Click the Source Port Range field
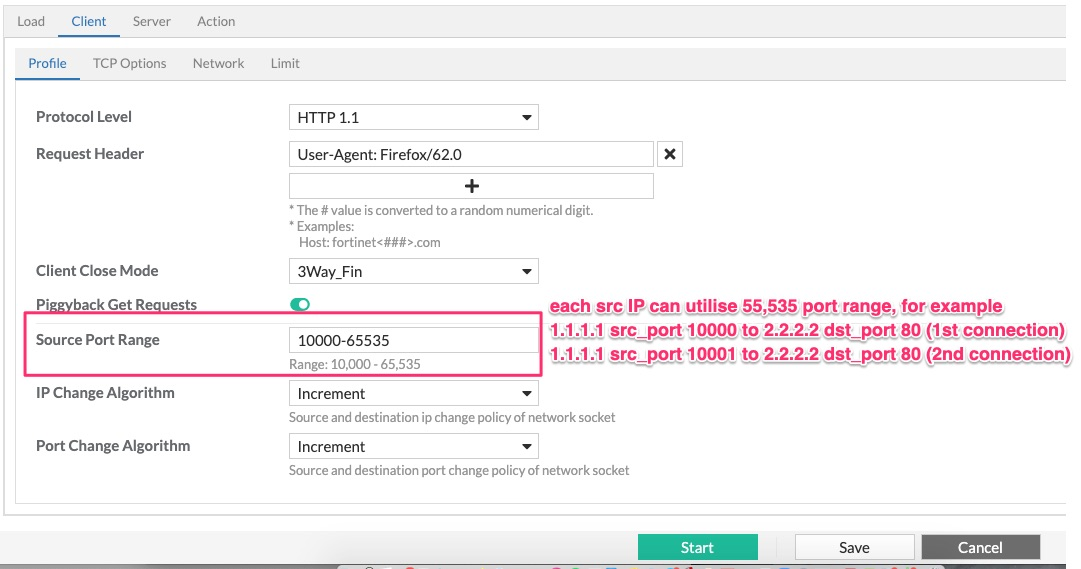 414,340
